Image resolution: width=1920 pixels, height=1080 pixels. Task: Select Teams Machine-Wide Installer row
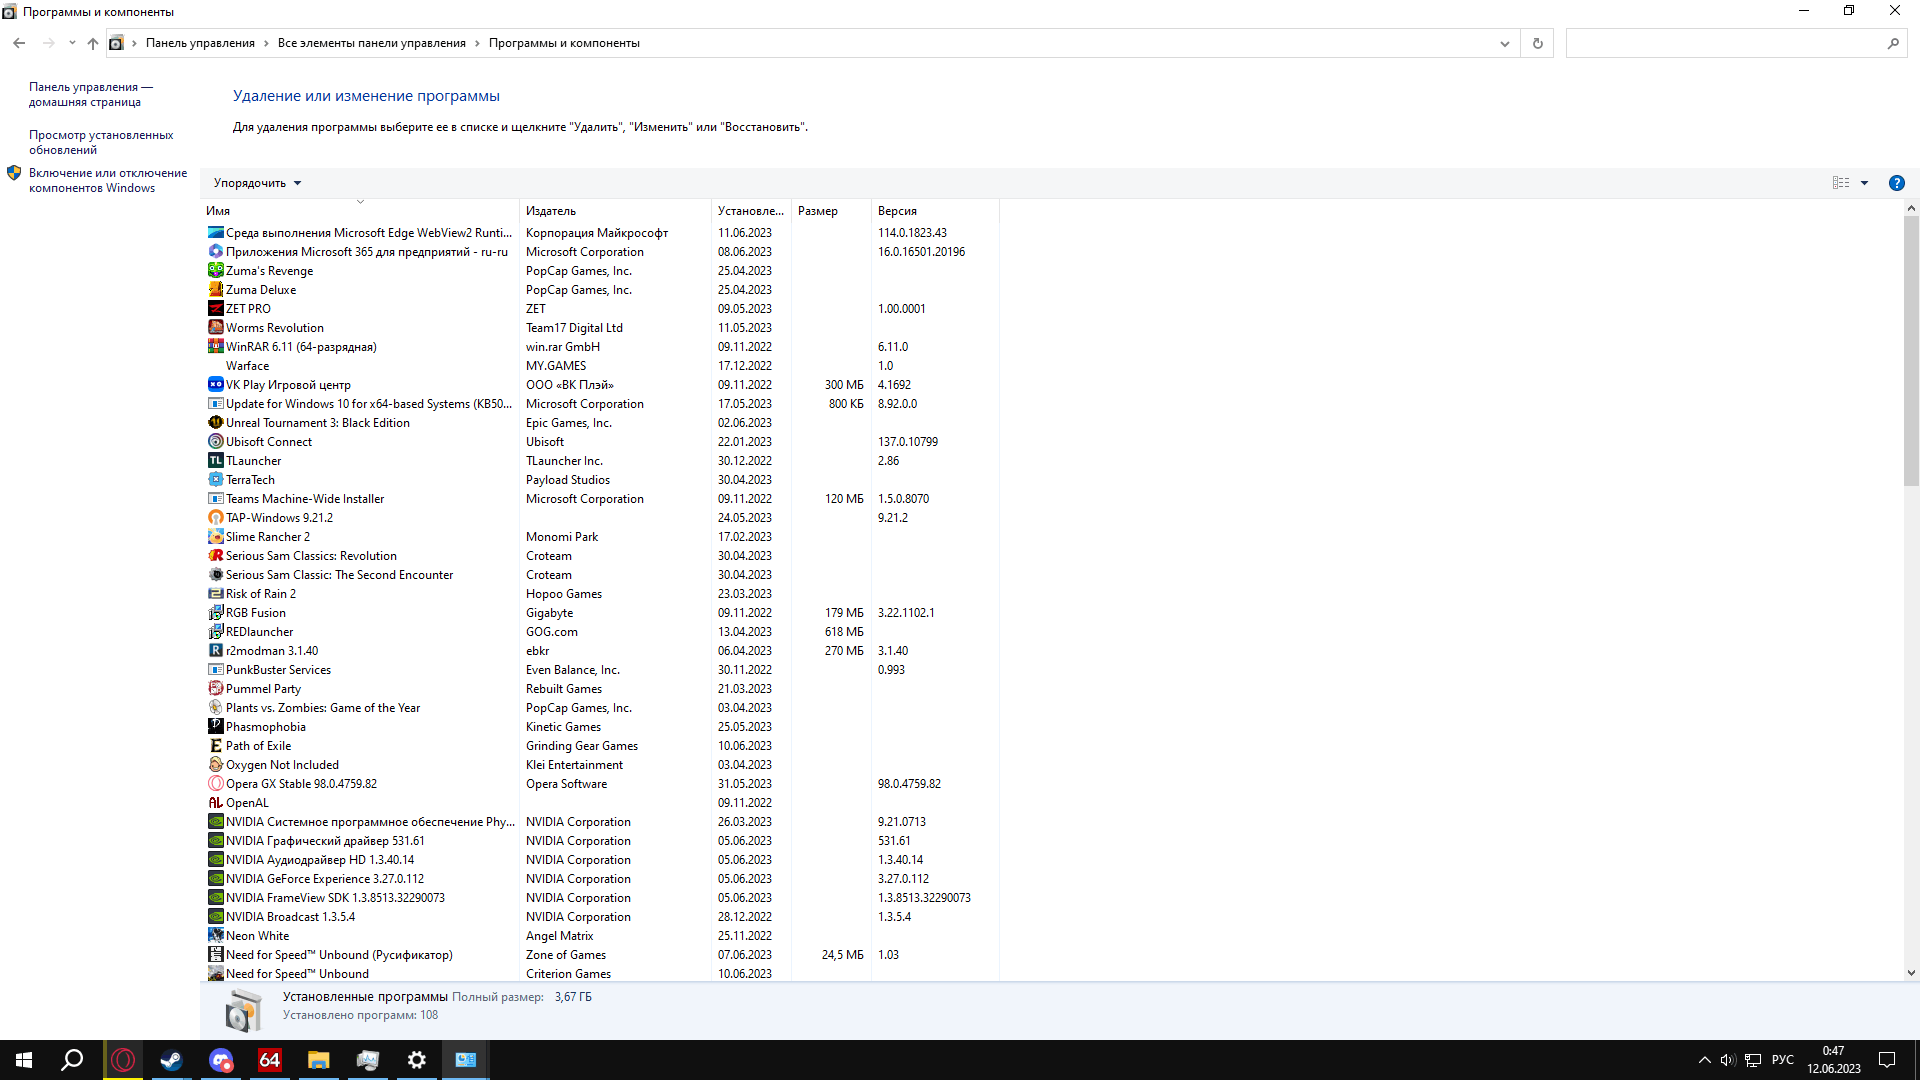[x=600, y=498]
